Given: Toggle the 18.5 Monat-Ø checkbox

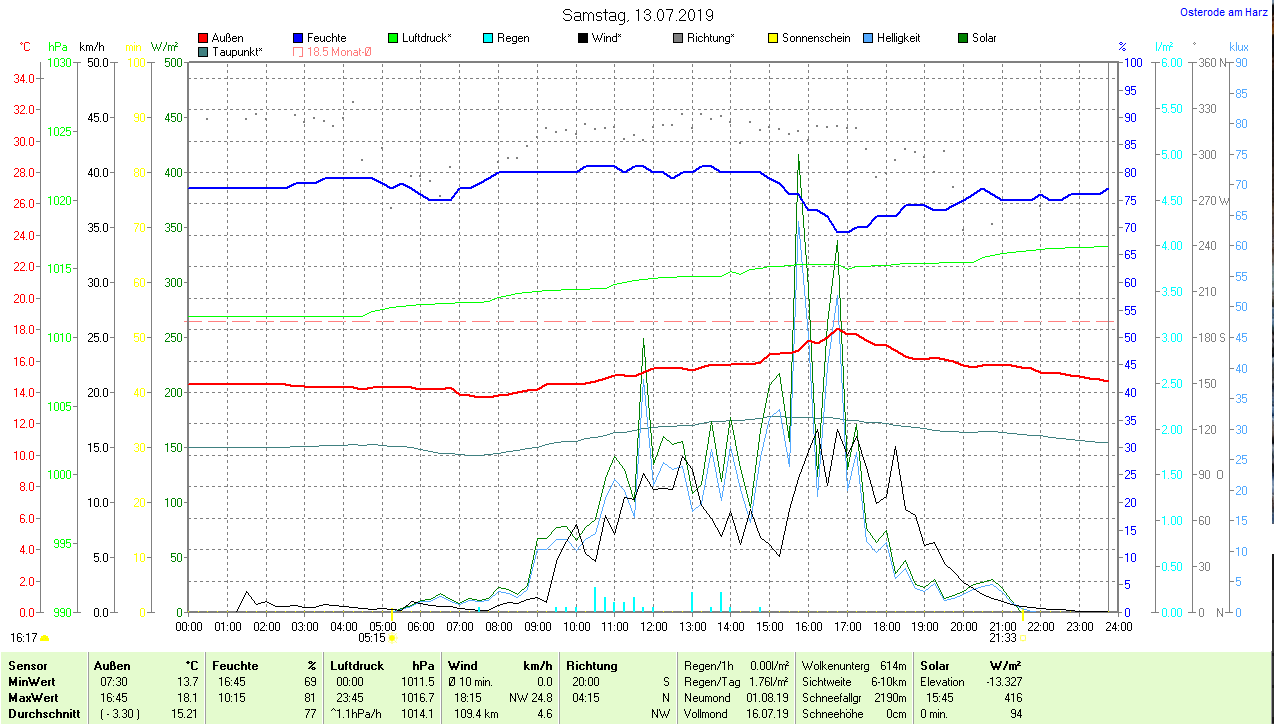Looking at the screenshot, I should [x=298, y=51].
